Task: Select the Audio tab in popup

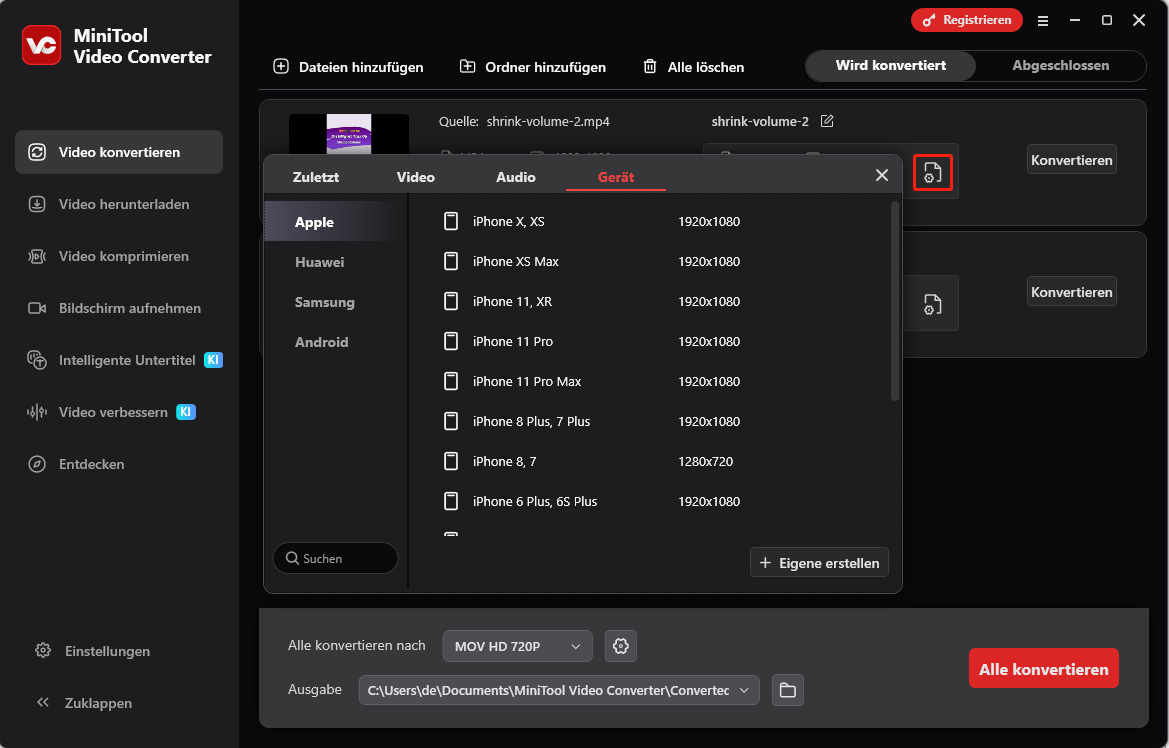Action: click(515, 177)
